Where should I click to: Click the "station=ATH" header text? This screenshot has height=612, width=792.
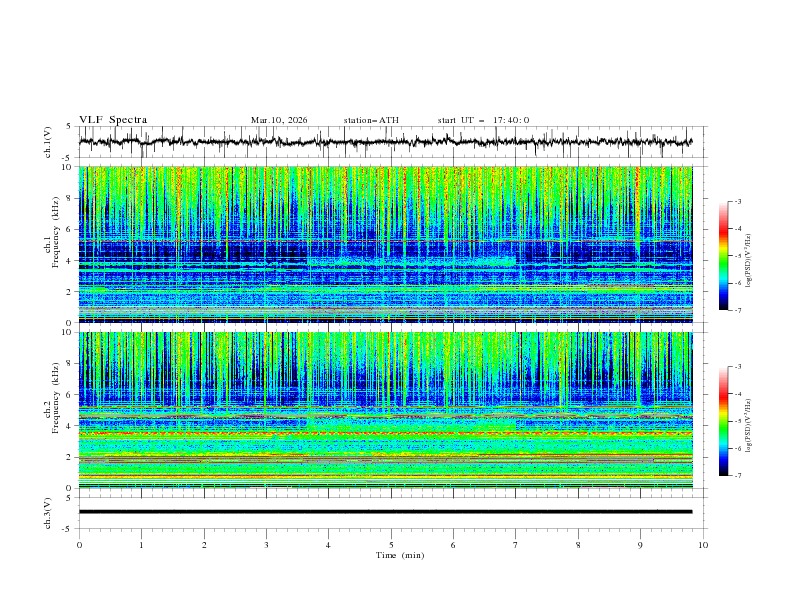click(371, 120)
